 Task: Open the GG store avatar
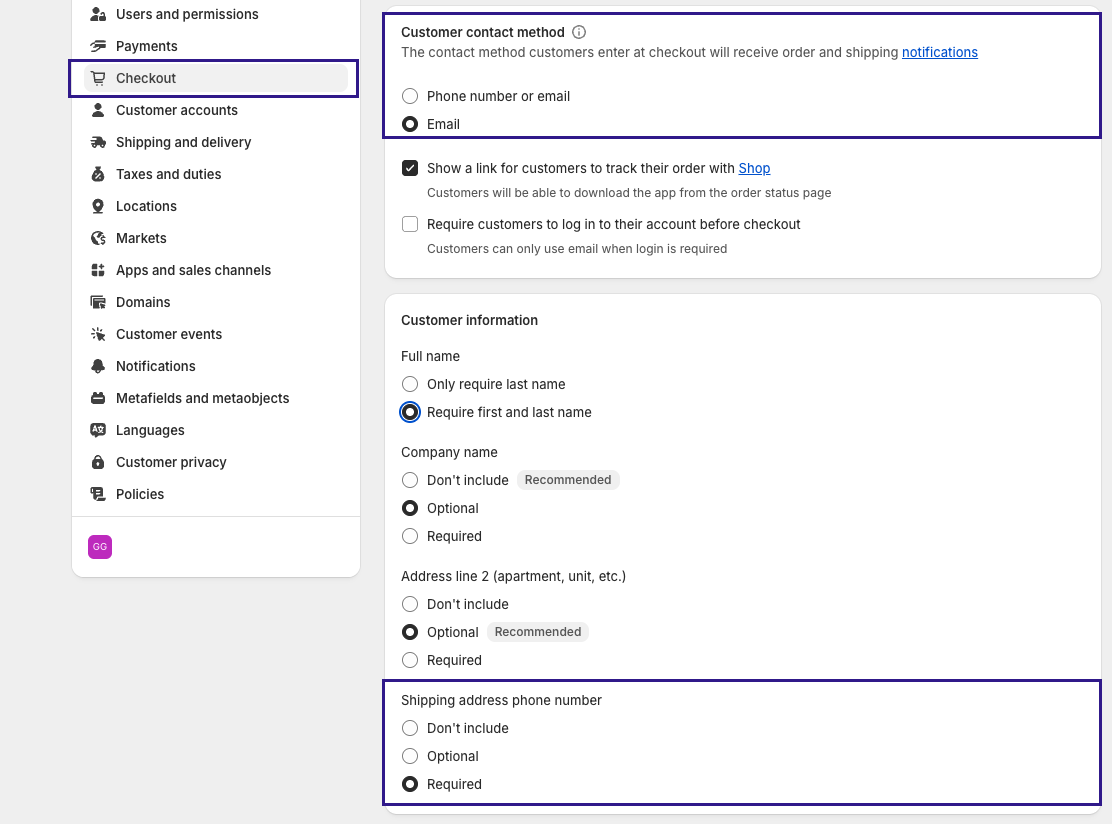(100, 547)
